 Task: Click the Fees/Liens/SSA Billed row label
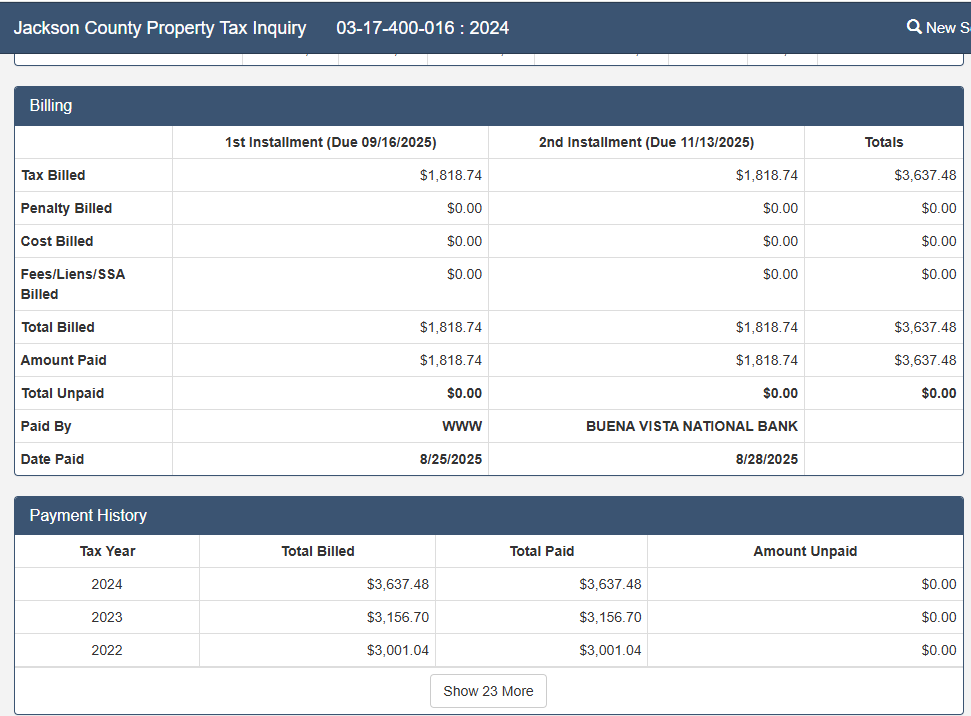coord(73,284)
